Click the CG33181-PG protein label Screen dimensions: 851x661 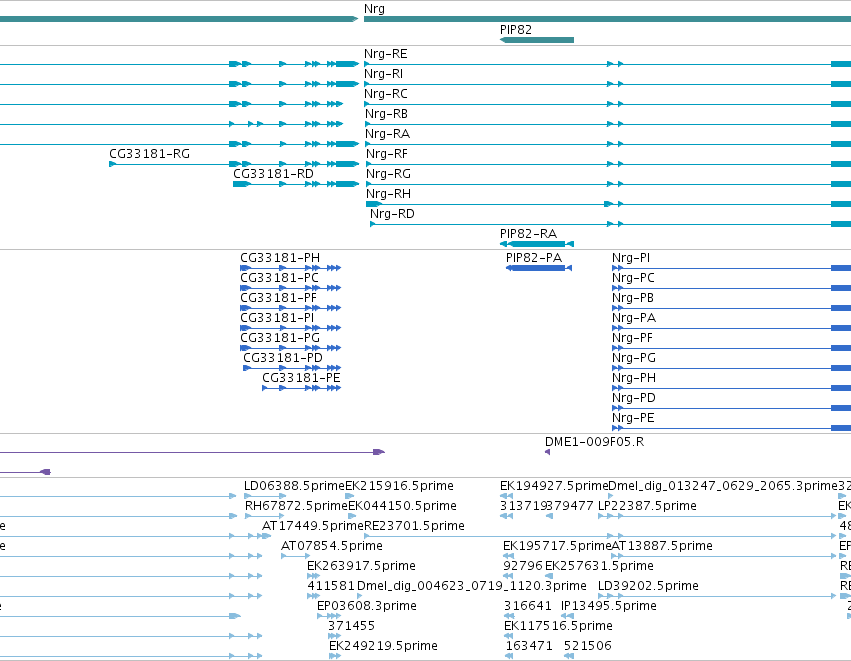tap(280, 338)
